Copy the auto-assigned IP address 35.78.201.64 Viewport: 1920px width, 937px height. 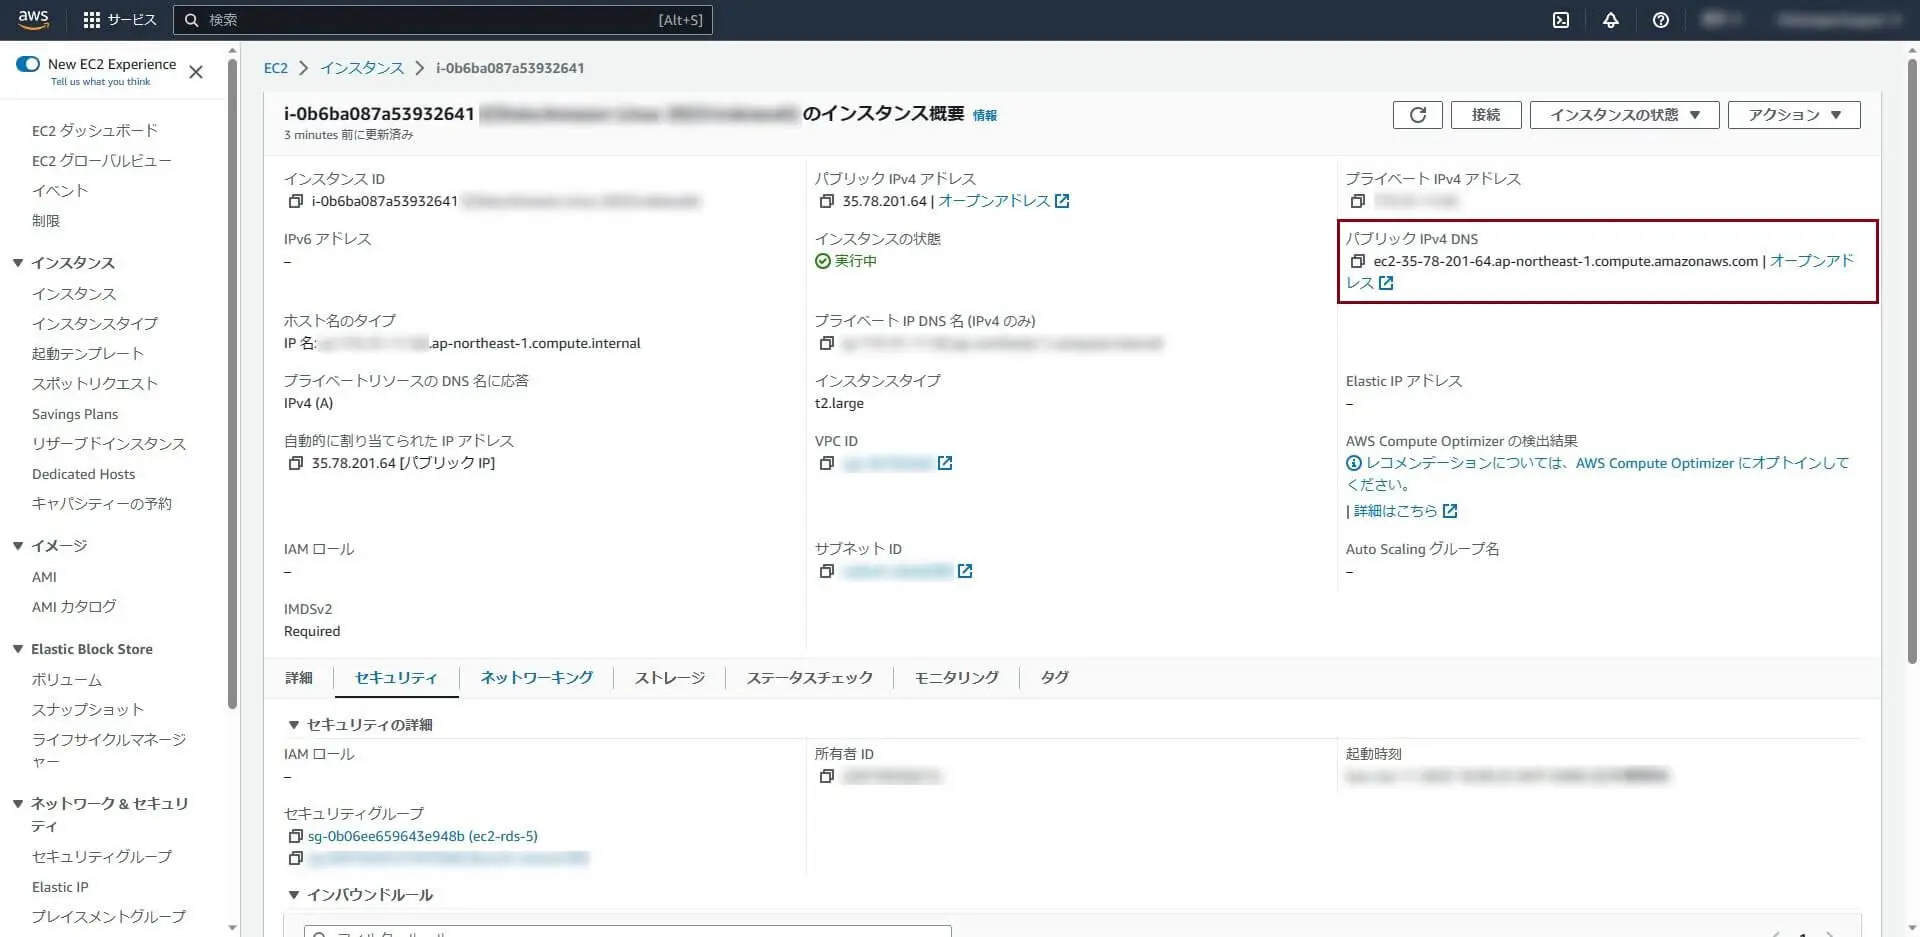295,463
